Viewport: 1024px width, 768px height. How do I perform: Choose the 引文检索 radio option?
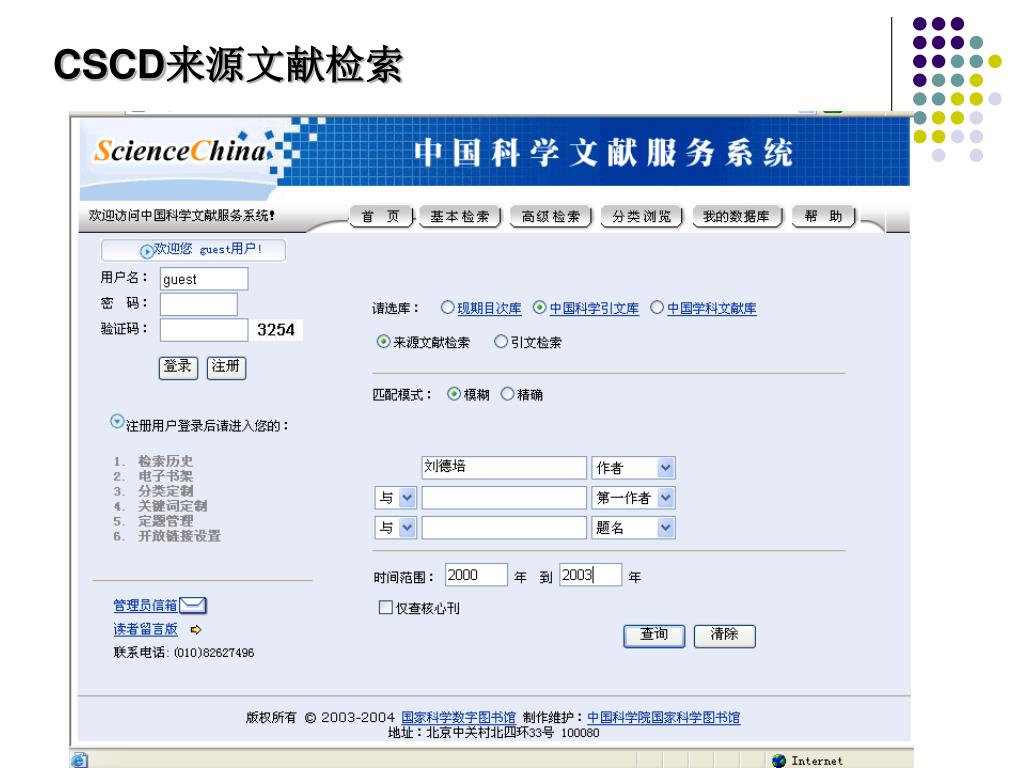[x=502, y=342]
